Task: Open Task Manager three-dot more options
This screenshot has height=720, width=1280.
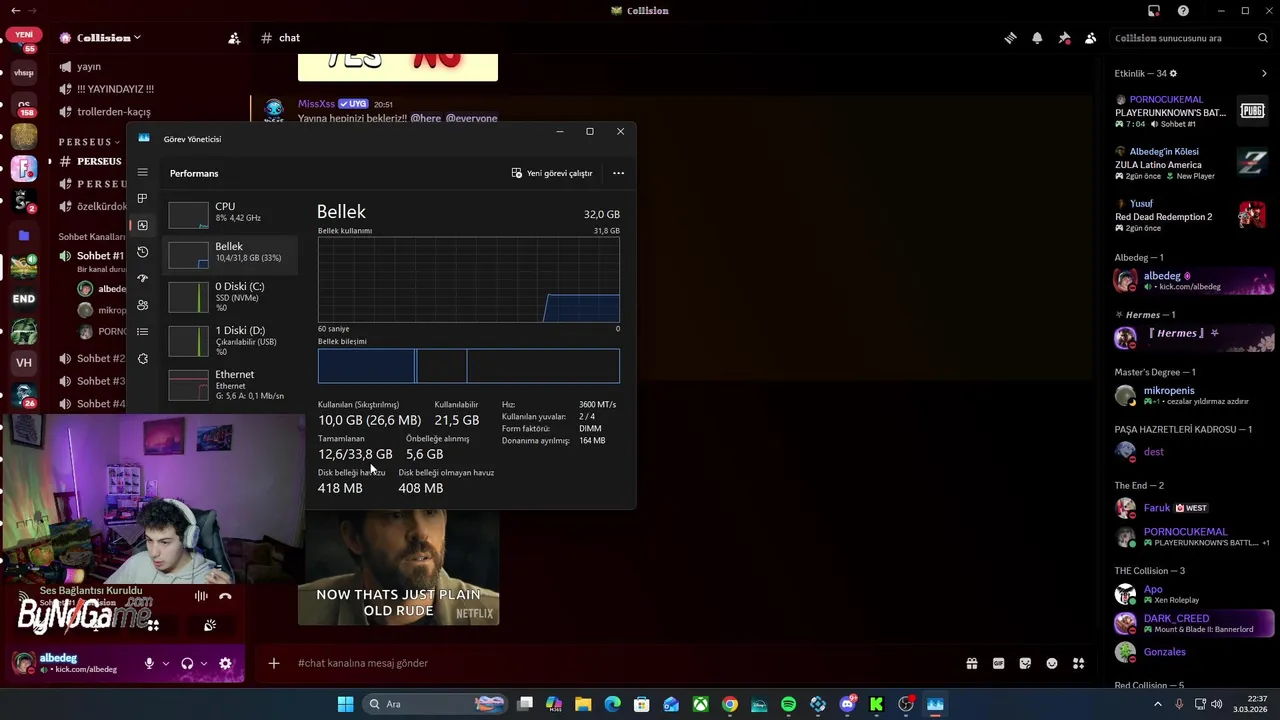Action: 618,173
